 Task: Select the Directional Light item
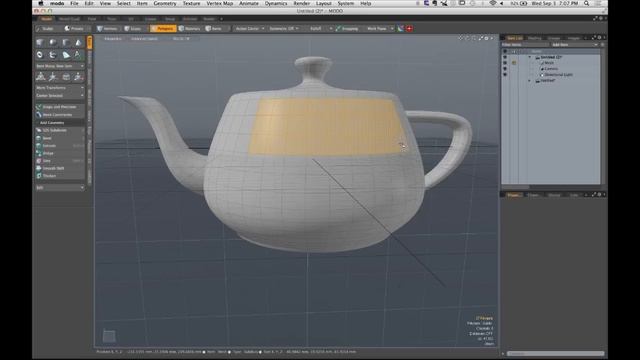click(x=558, y=75)
